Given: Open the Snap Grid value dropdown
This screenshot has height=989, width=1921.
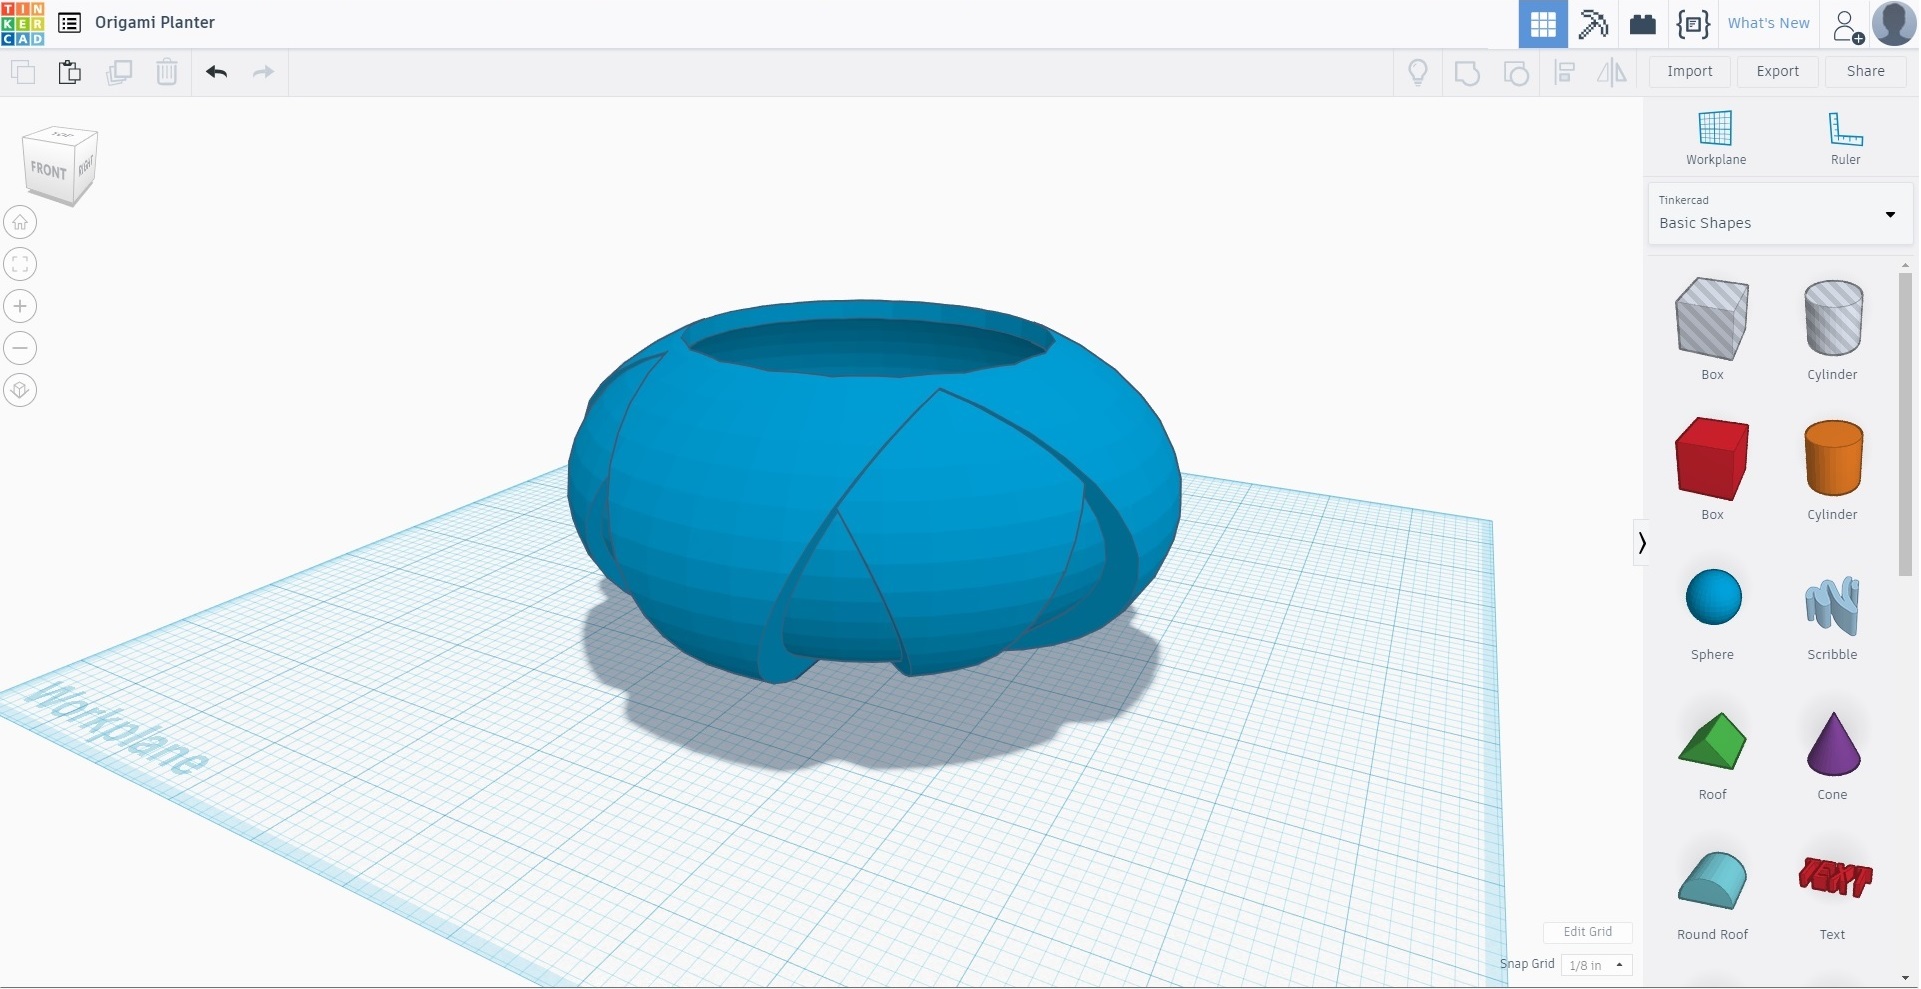Looking at the screenshot, I should pos(1596,965).
